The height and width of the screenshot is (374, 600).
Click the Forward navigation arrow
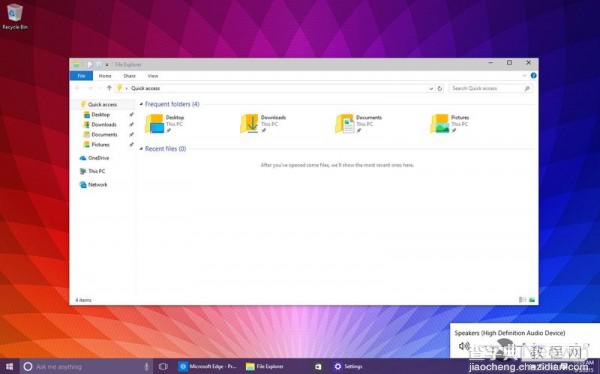coord(91,88)
